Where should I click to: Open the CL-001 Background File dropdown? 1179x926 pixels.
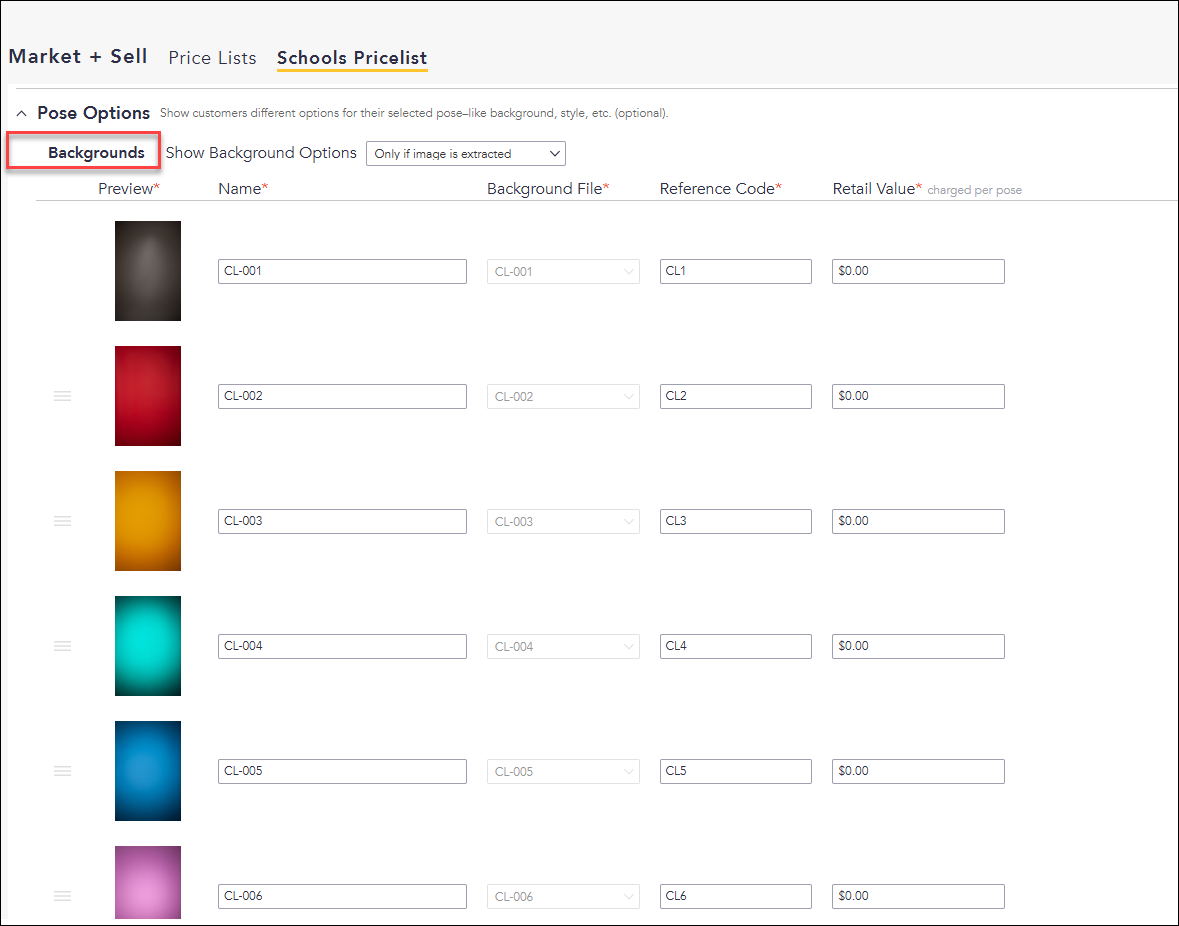tap(563, 271)
